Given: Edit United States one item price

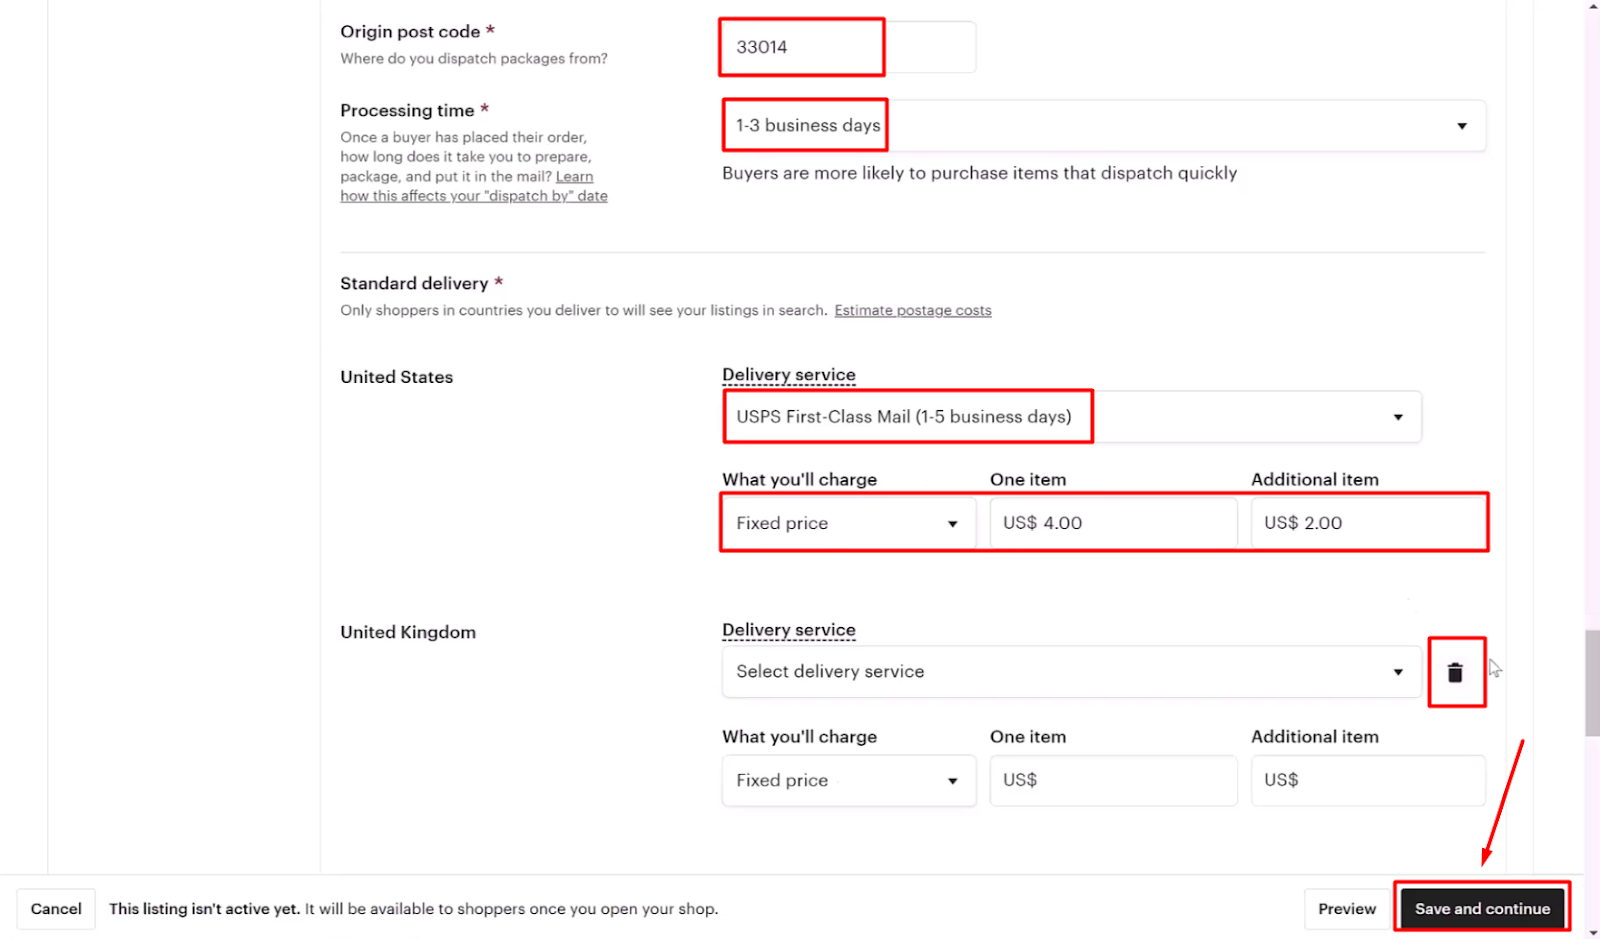Looking at the screenshot, I should pos(1113,523).
